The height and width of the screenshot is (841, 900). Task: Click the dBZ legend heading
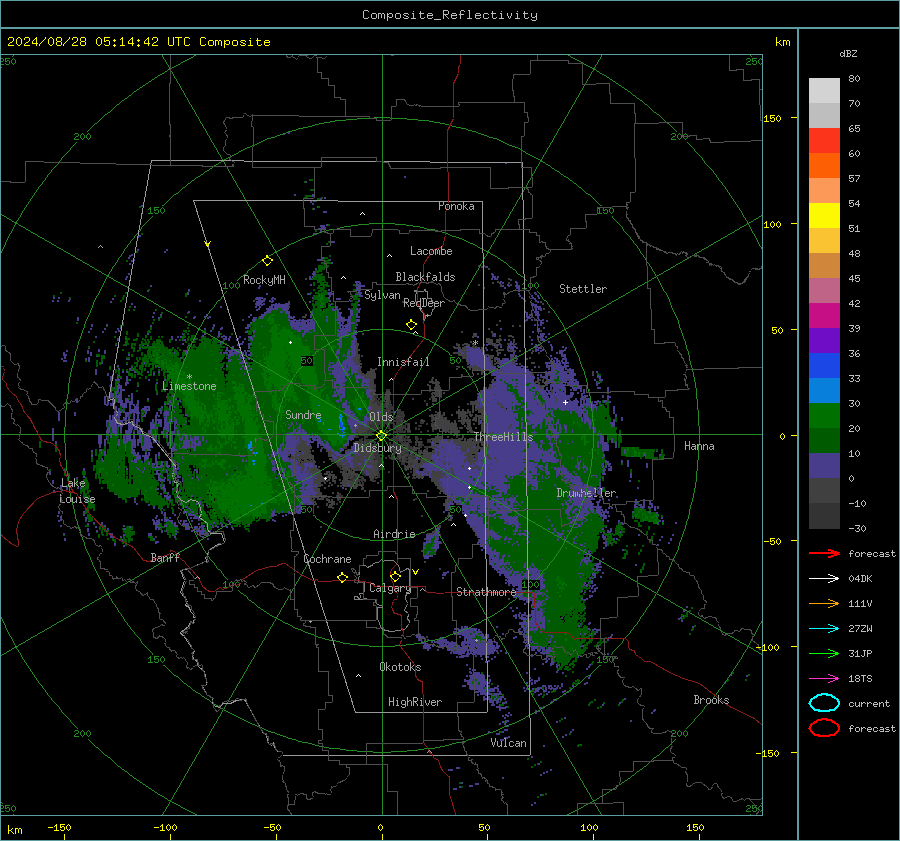[848, 53]
